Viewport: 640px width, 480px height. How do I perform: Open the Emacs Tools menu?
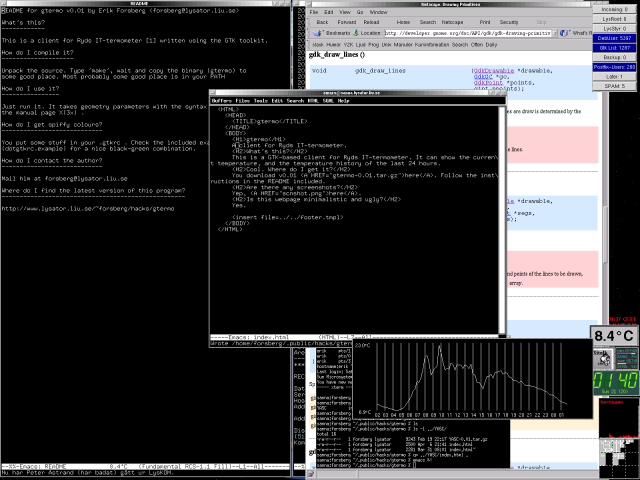pyautogui.click(x=261, y=101)
